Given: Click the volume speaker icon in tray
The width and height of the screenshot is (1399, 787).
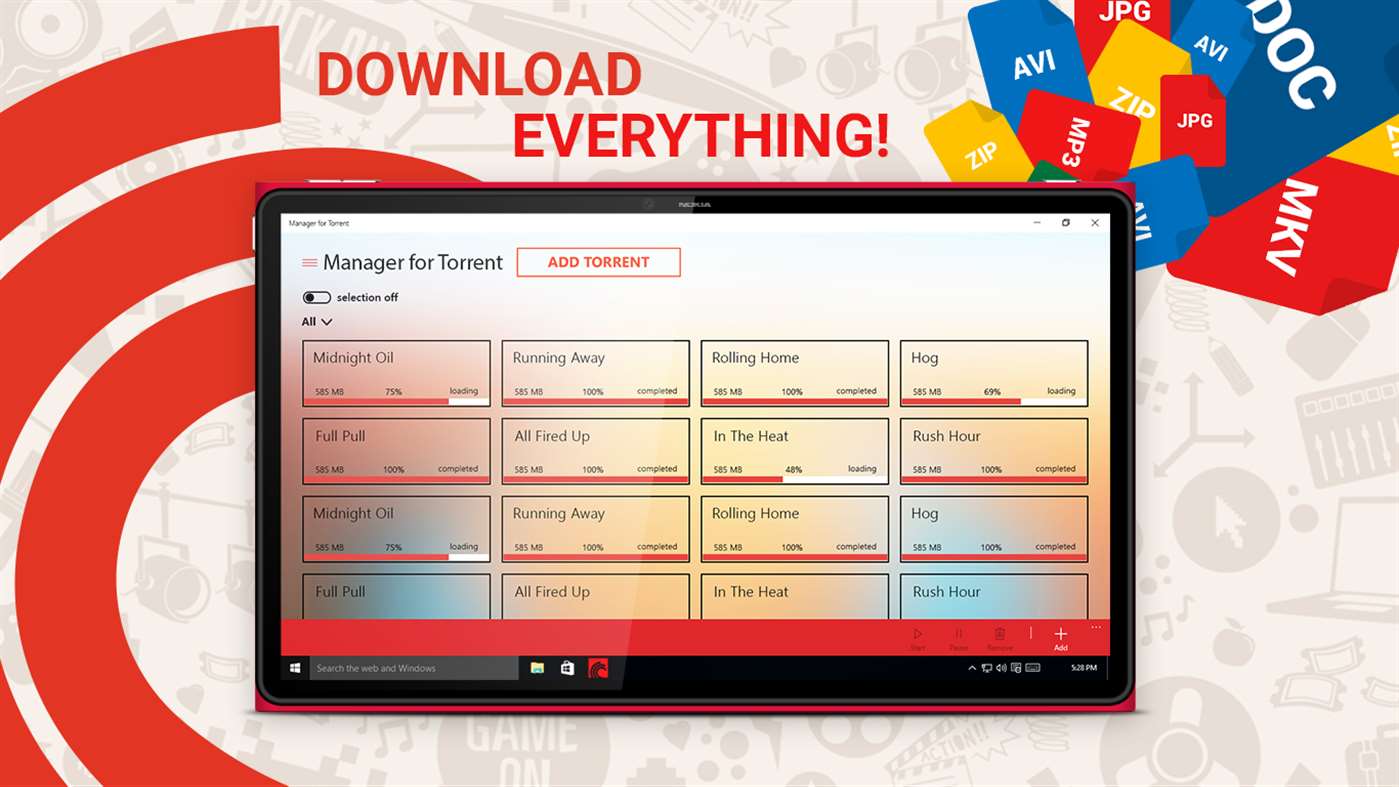Looking at the screenshot, I should [1001, 668].
